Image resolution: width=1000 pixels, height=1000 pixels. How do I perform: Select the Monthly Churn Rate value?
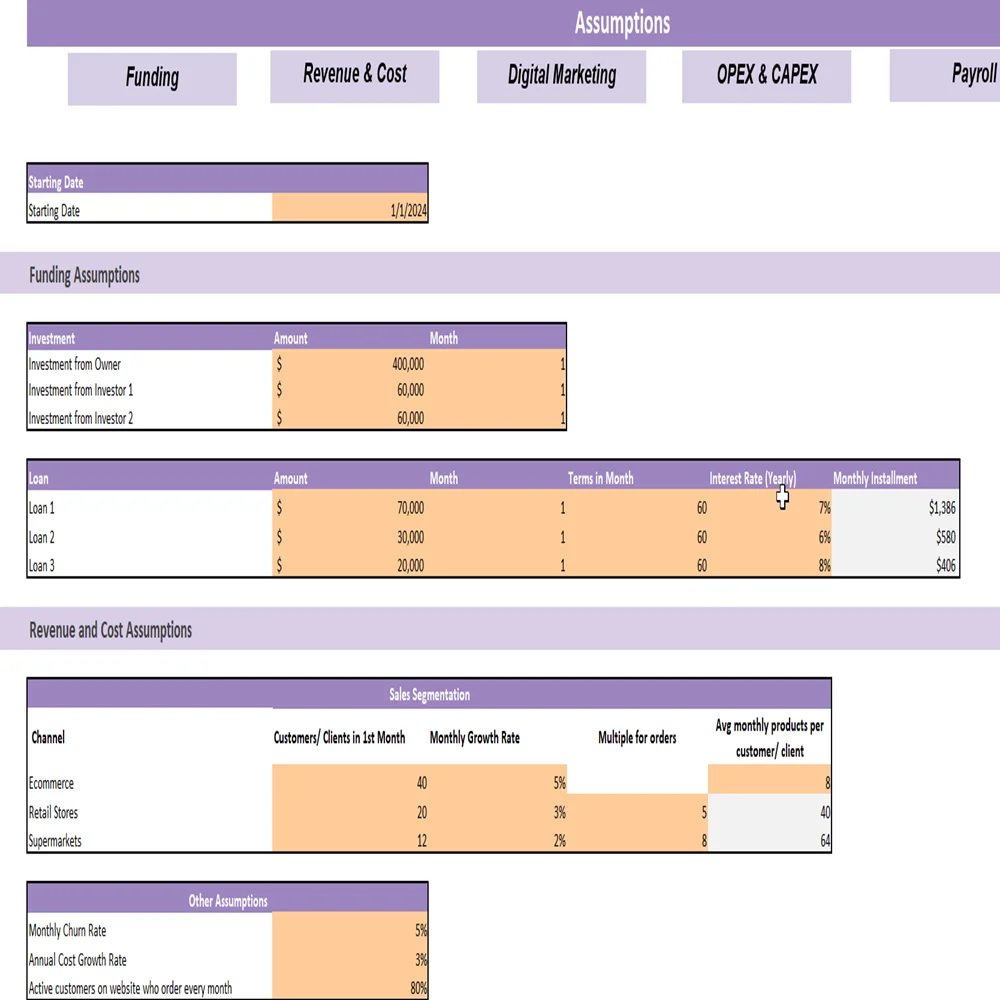click(x=349, y=930)
